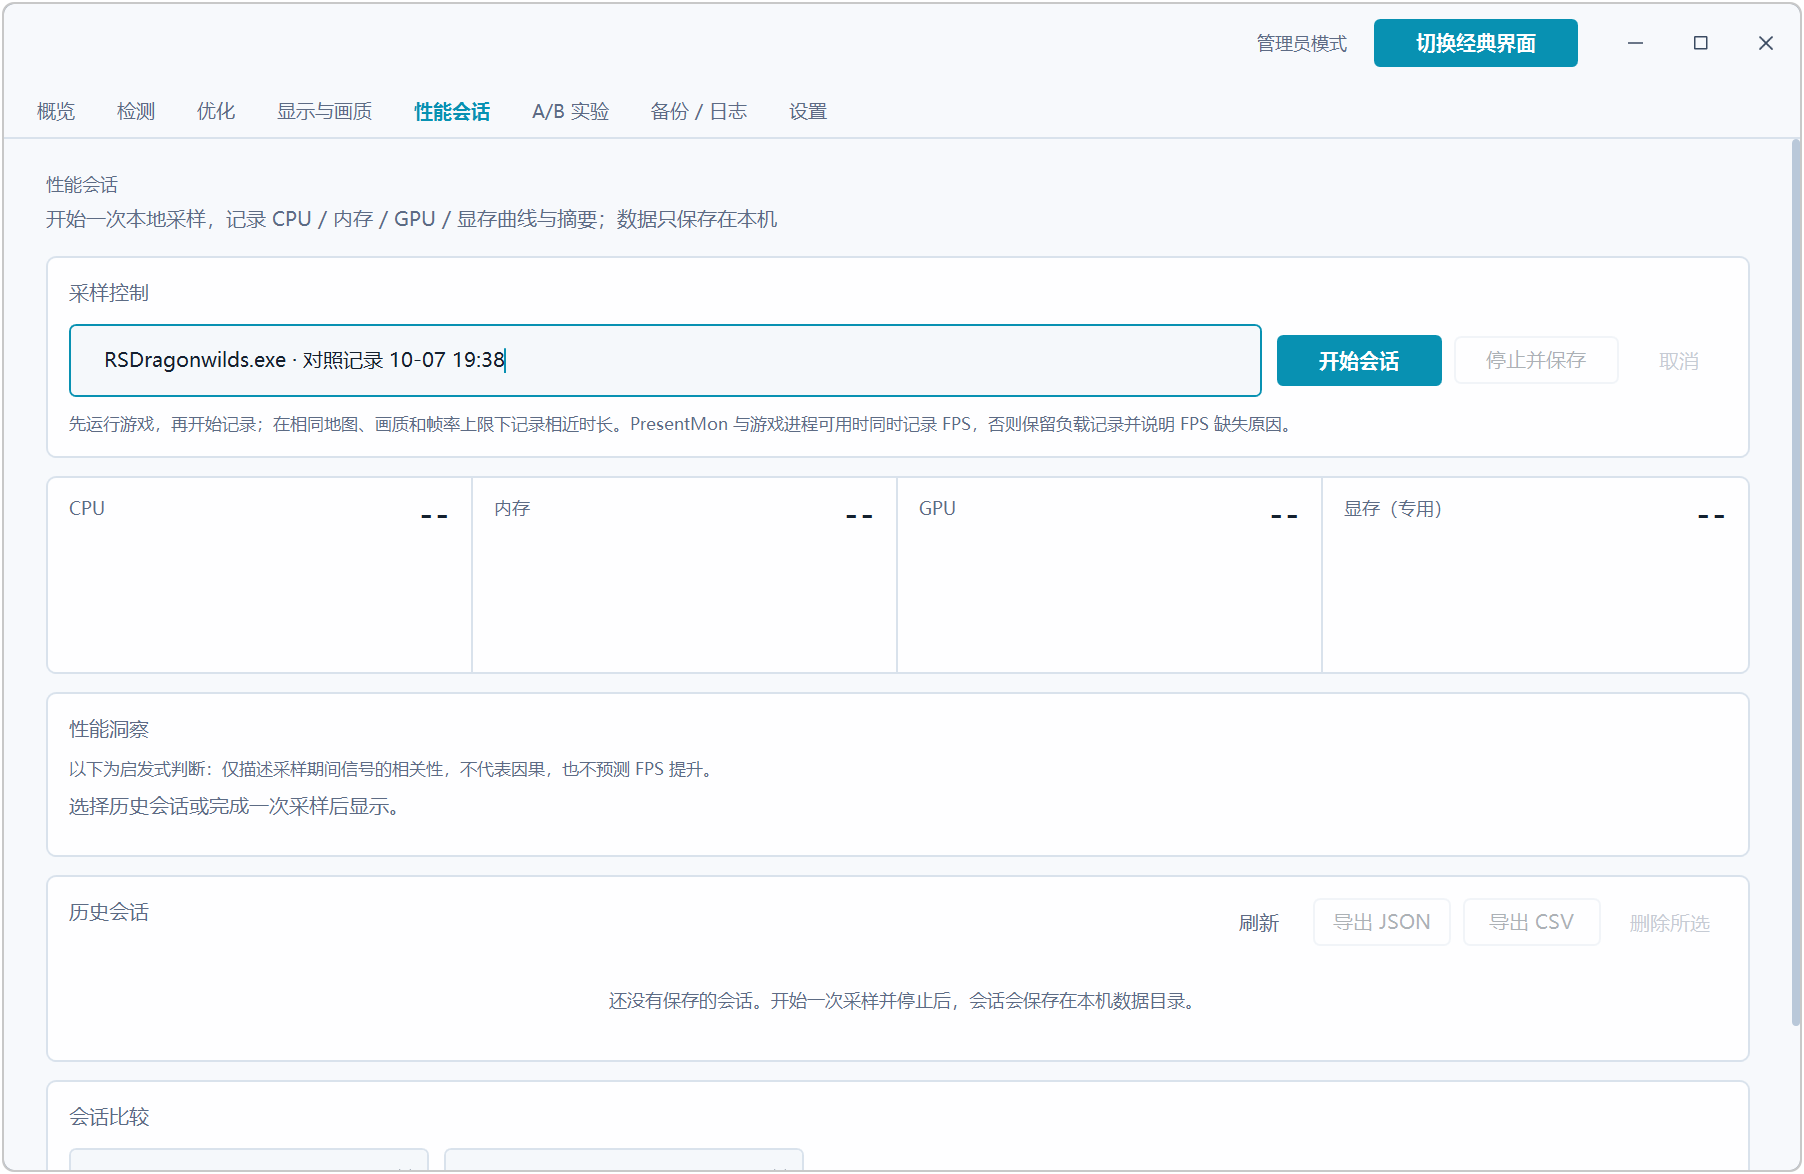This screenshot has width=1804, height=1174.
Task: Click the 历史会话 heading
Action: pos(108,912)
